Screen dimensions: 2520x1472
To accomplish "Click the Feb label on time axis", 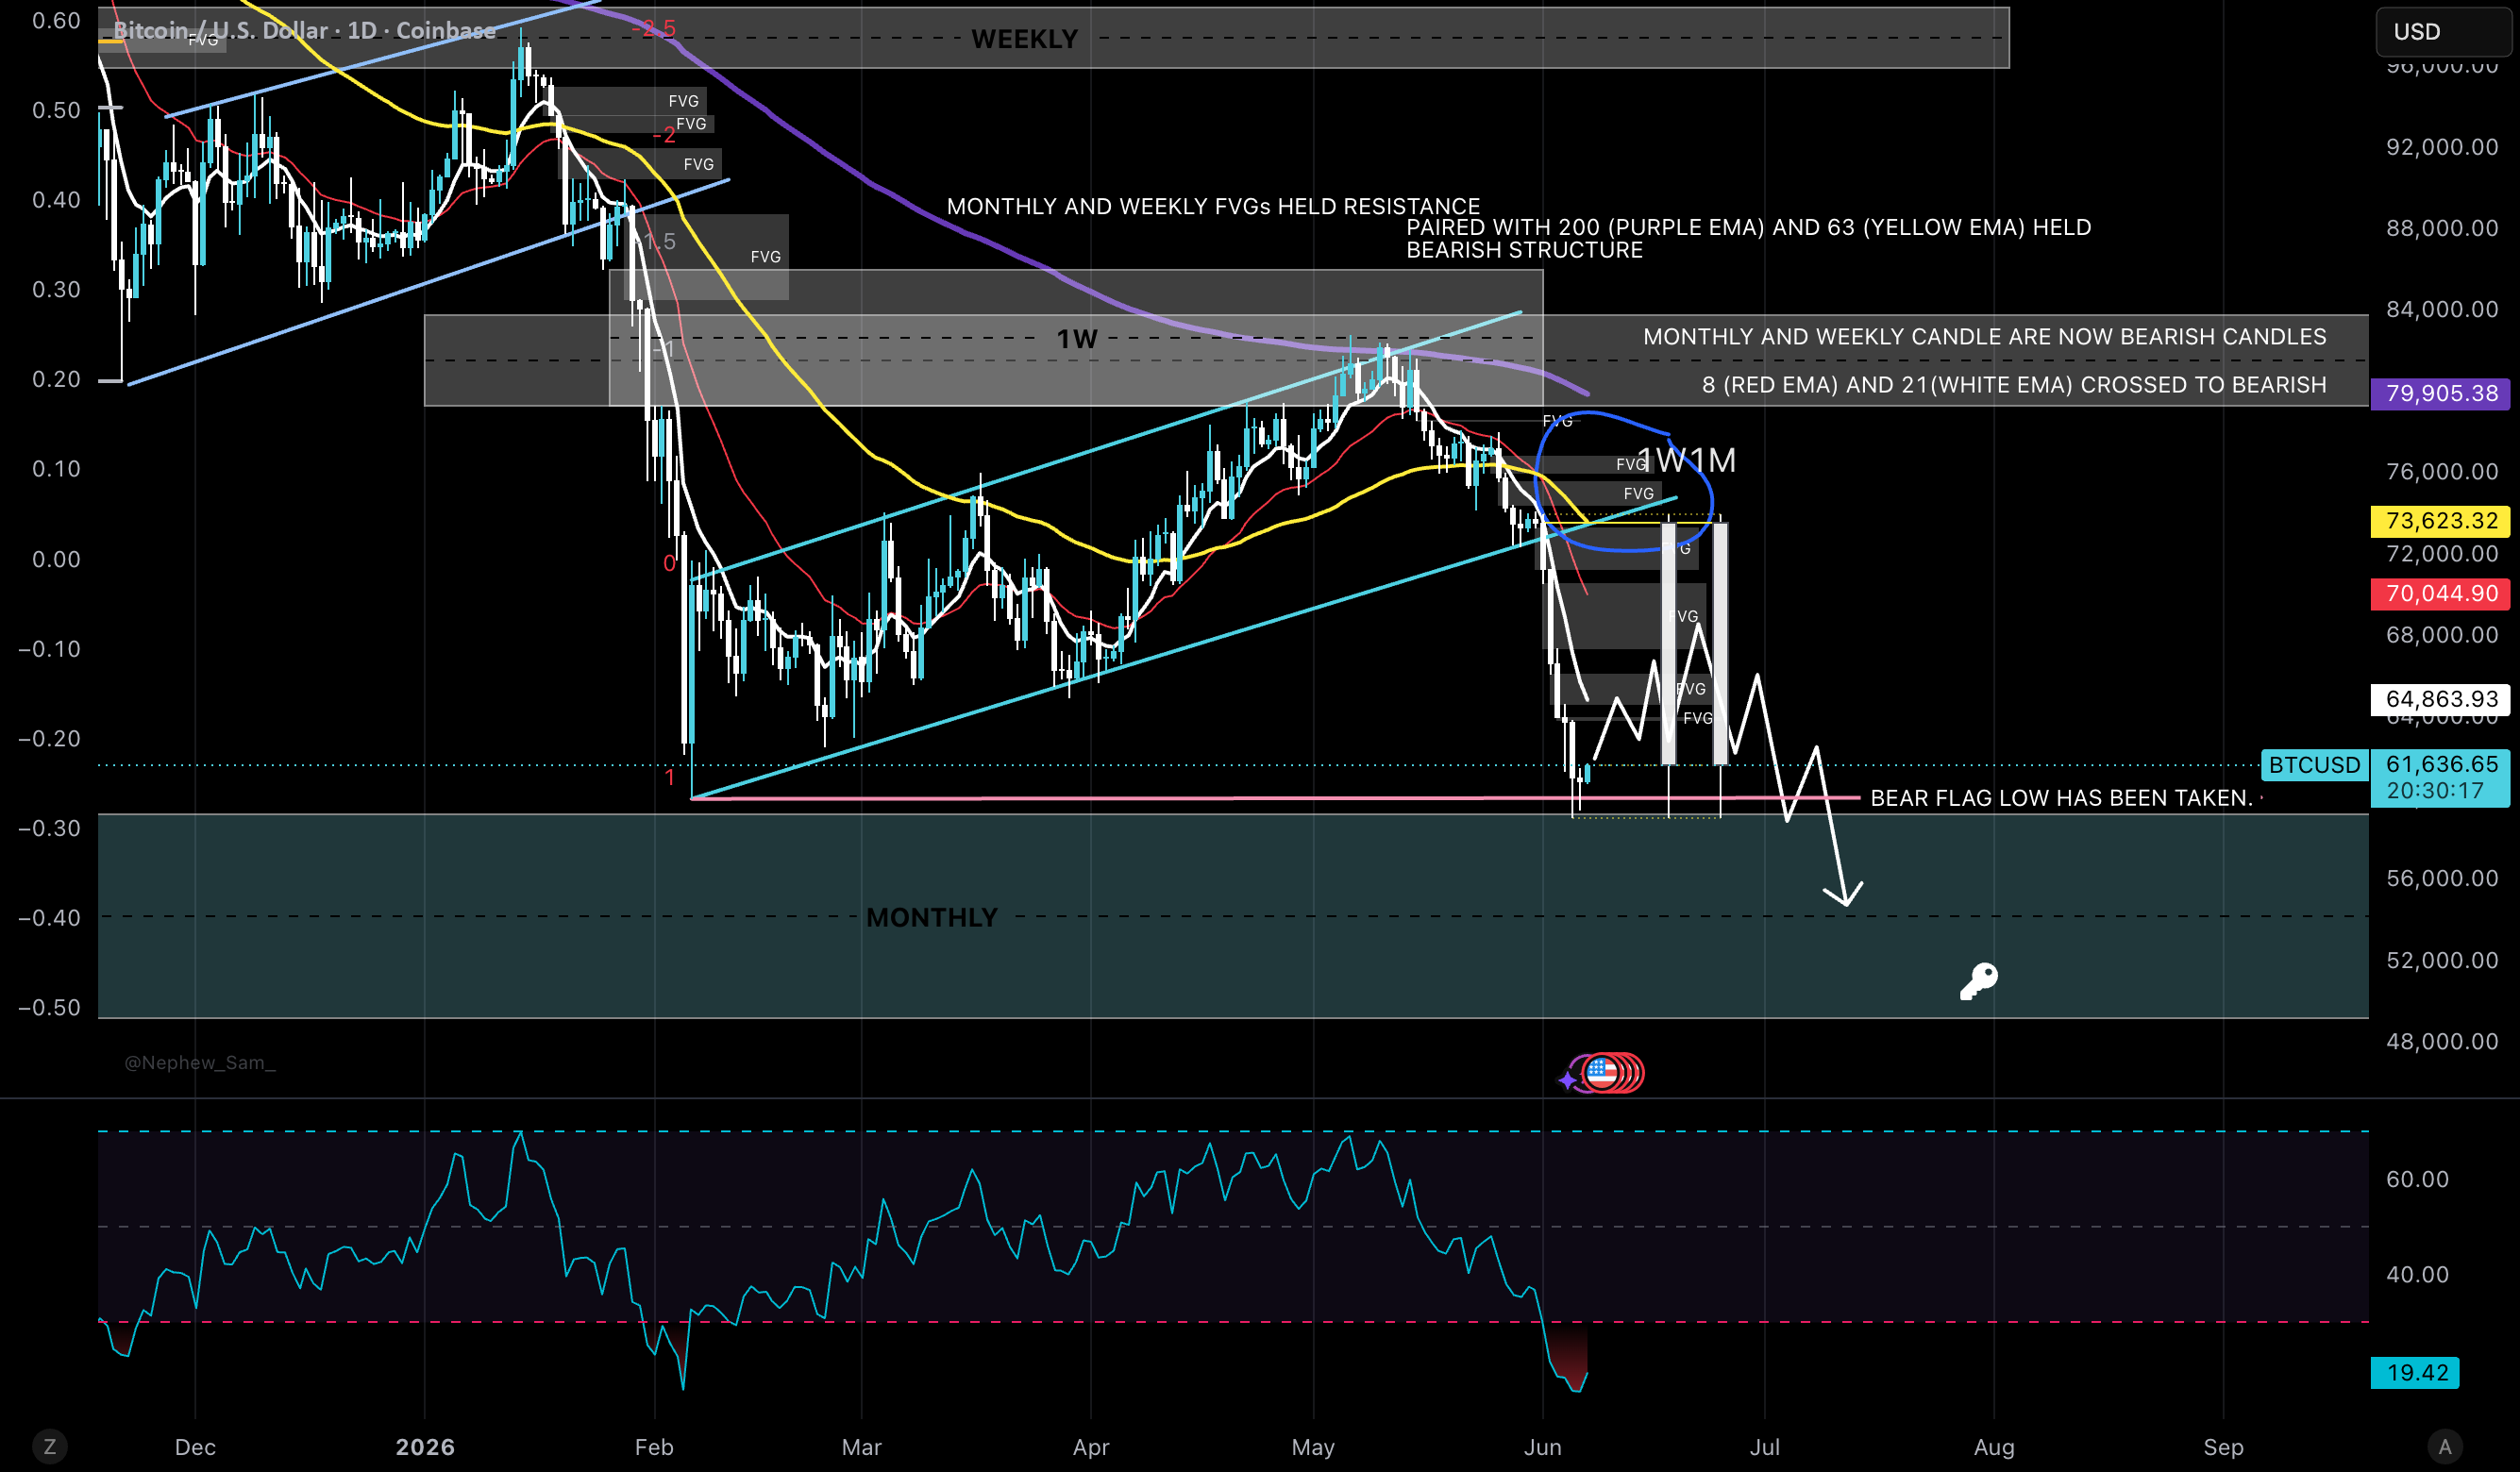I will pos(654,1447).
